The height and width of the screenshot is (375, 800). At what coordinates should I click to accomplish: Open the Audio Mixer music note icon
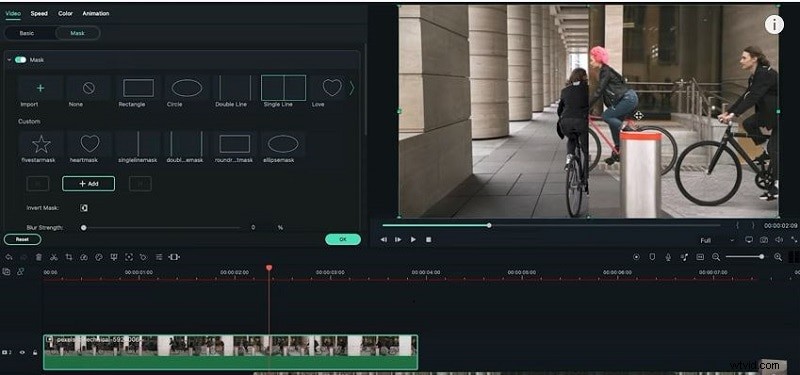(x=684, y=257)
